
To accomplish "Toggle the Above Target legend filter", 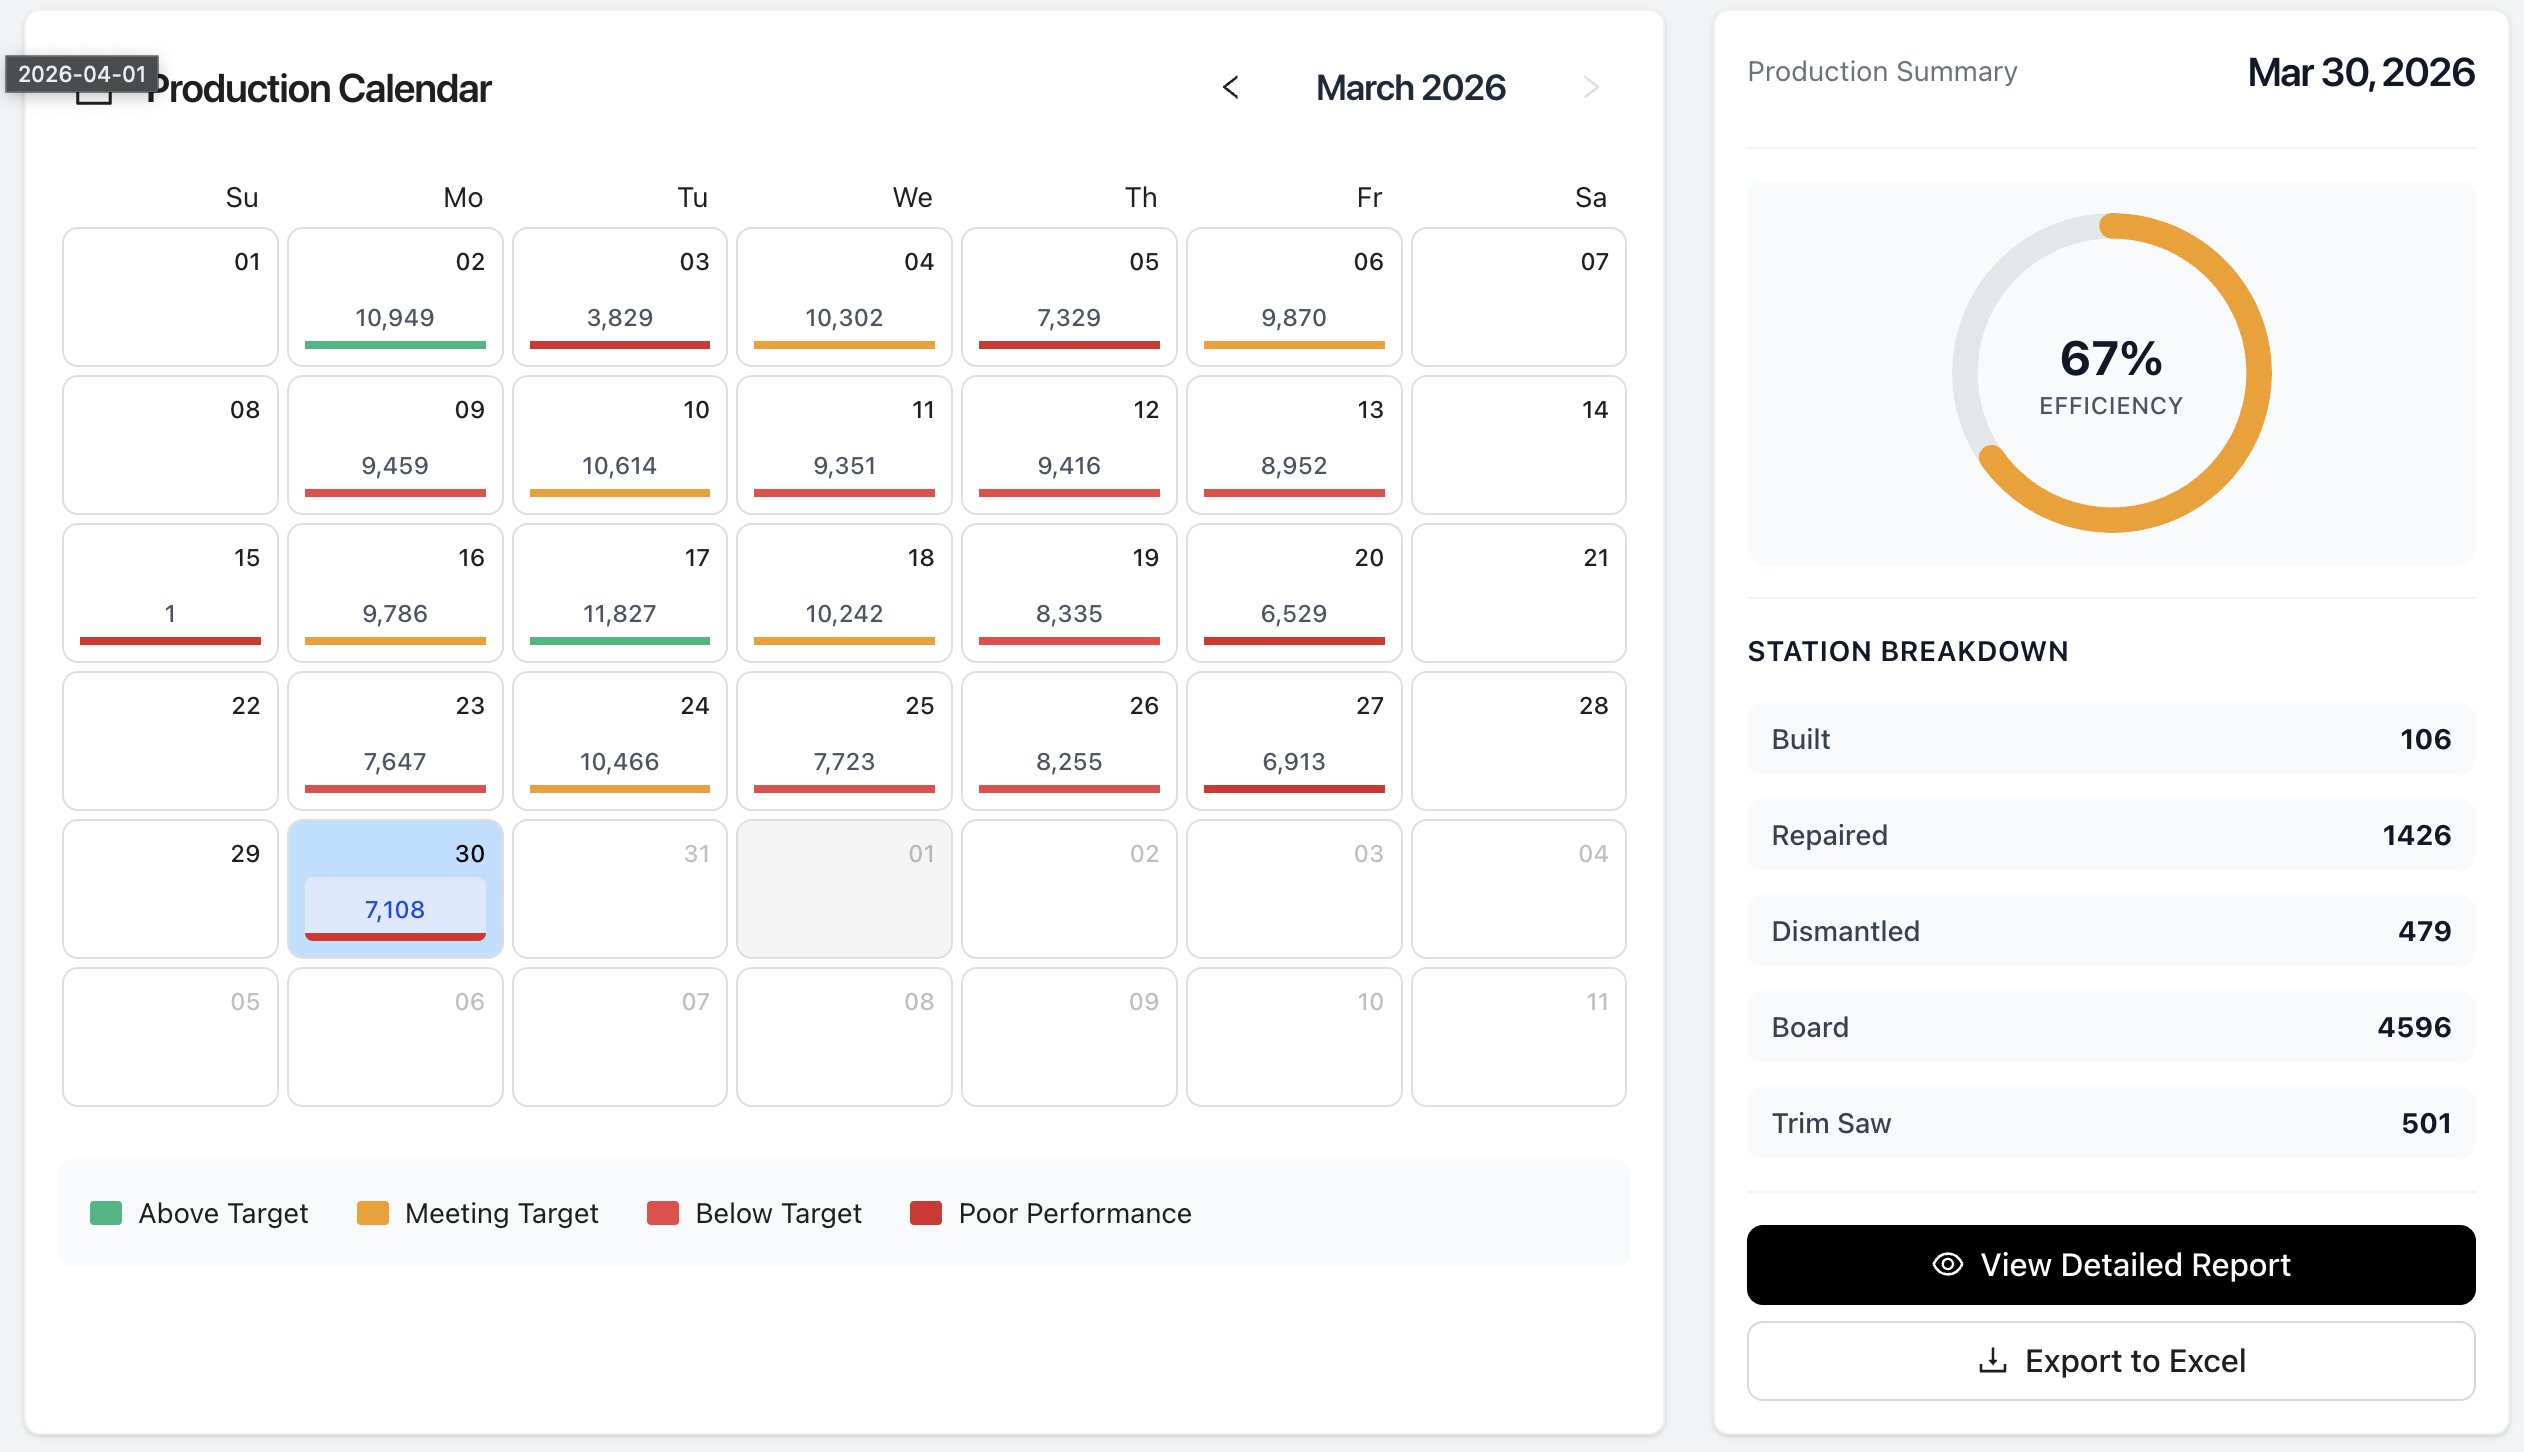I will pyautogui.click(x=107, y=1213).
